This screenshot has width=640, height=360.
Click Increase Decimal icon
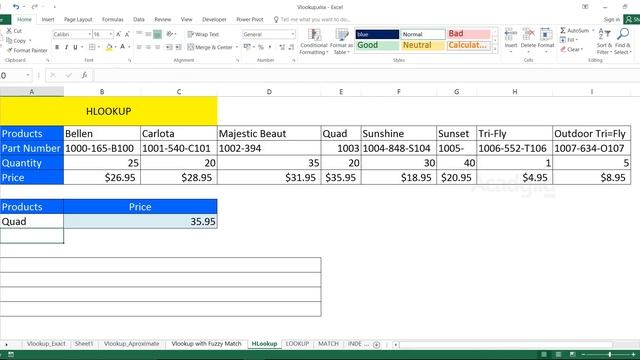[282, 47]
